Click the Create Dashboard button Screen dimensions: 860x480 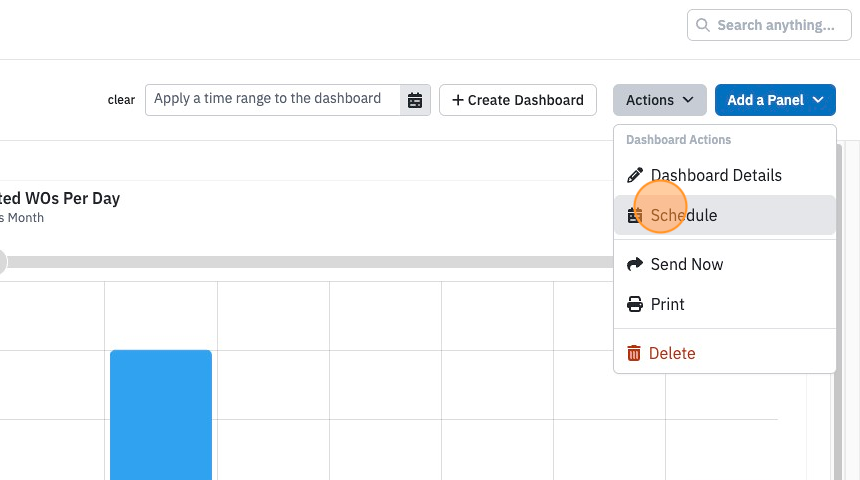[518, 100]
